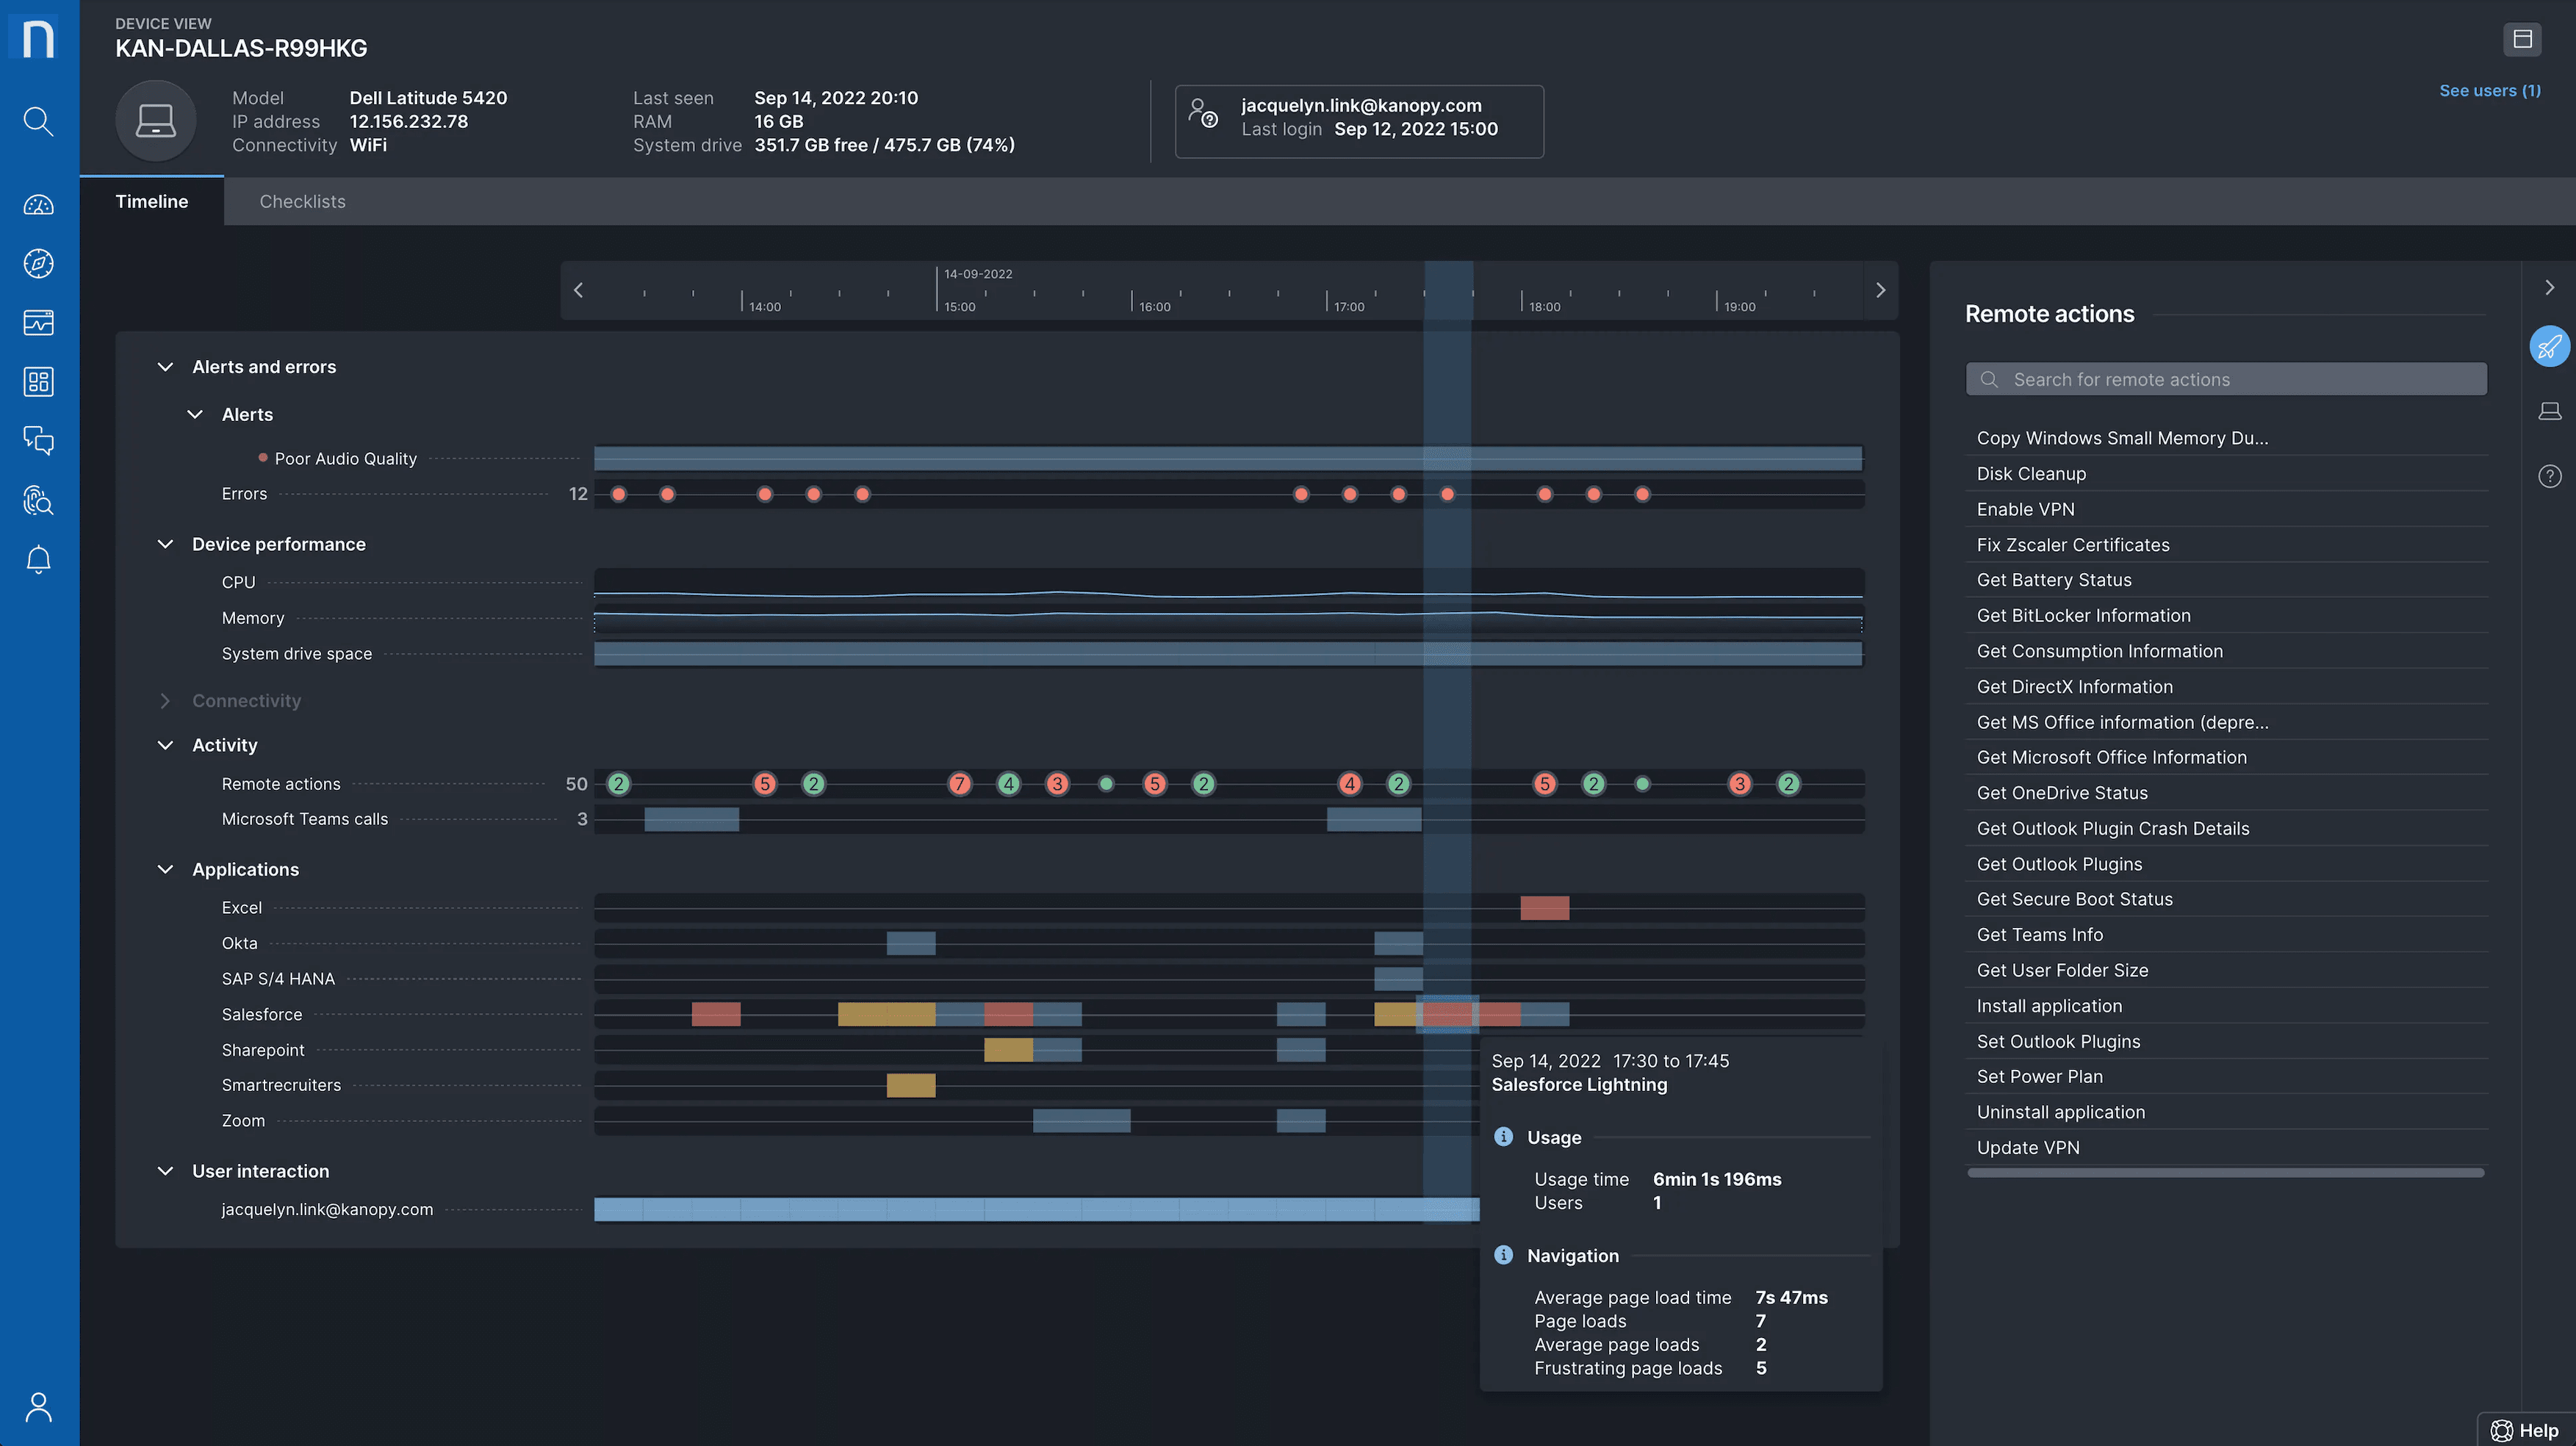Open the compass explore icon in sidebar
Viewport: 2576px width, 1446px height.
(38, 263)
